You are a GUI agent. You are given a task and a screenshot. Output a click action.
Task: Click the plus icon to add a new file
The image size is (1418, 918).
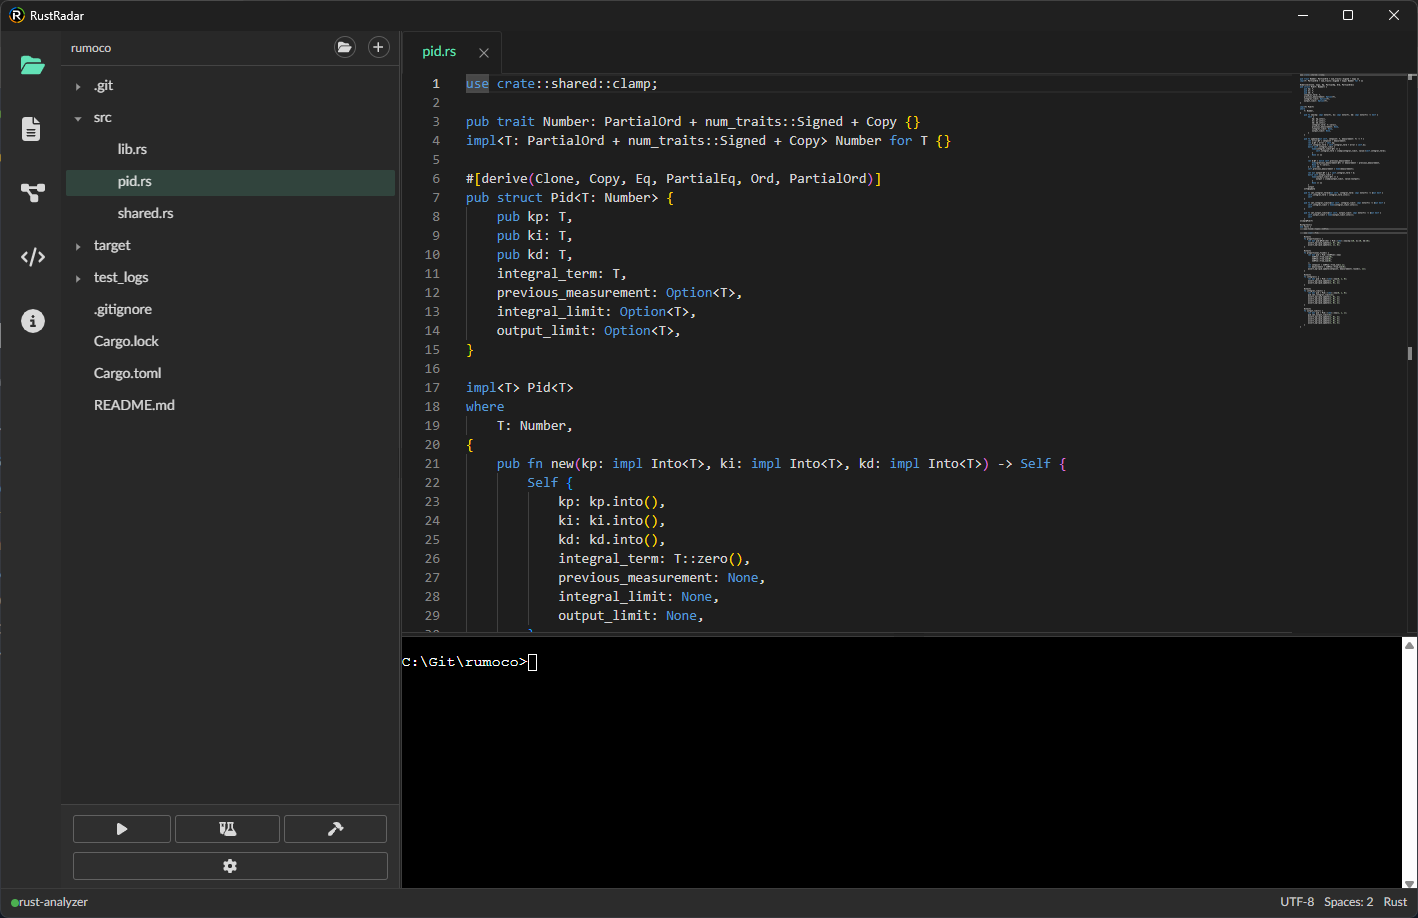click(x=378, y=47)
